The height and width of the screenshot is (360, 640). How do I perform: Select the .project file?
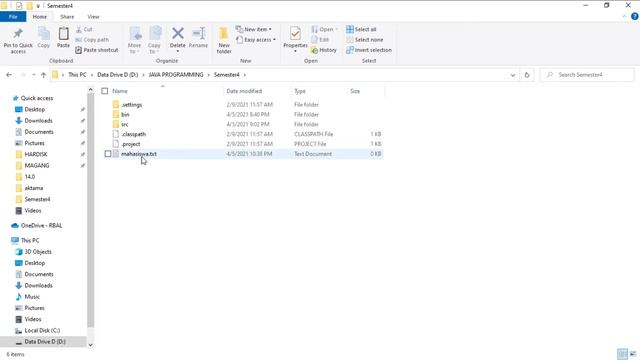[131, 144]
